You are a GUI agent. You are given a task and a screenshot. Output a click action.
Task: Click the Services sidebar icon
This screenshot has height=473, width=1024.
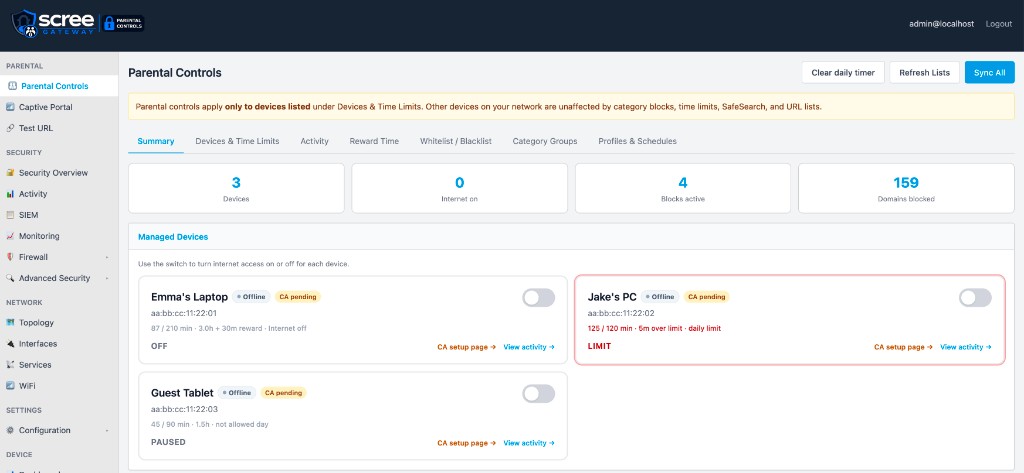pyautogui.click(x=10, y=365)
